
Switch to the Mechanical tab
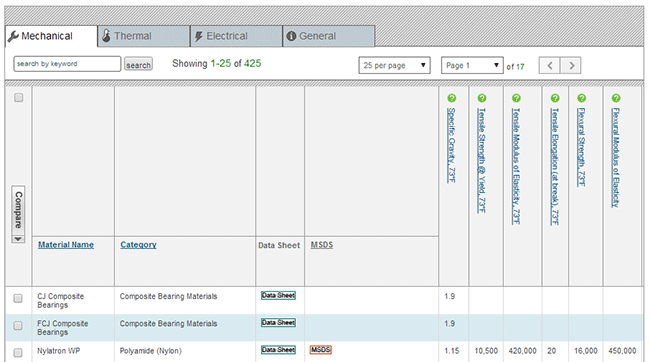click(51, 36)
